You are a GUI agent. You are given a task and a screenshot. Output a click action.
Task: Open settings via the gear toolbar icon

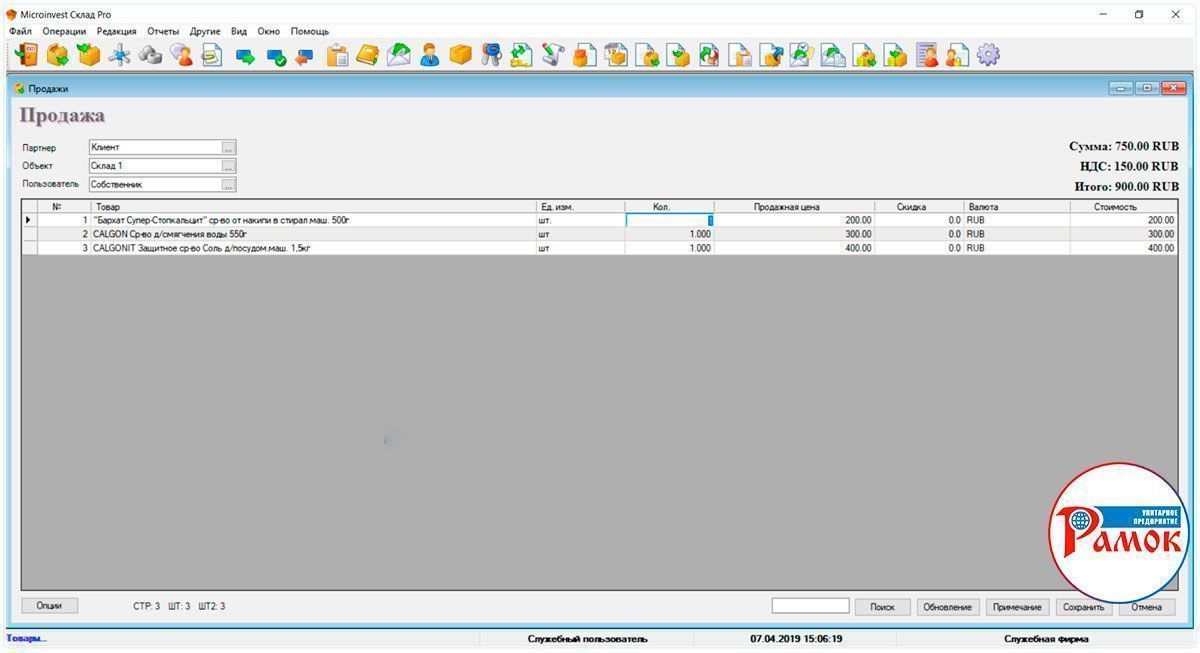988,55
